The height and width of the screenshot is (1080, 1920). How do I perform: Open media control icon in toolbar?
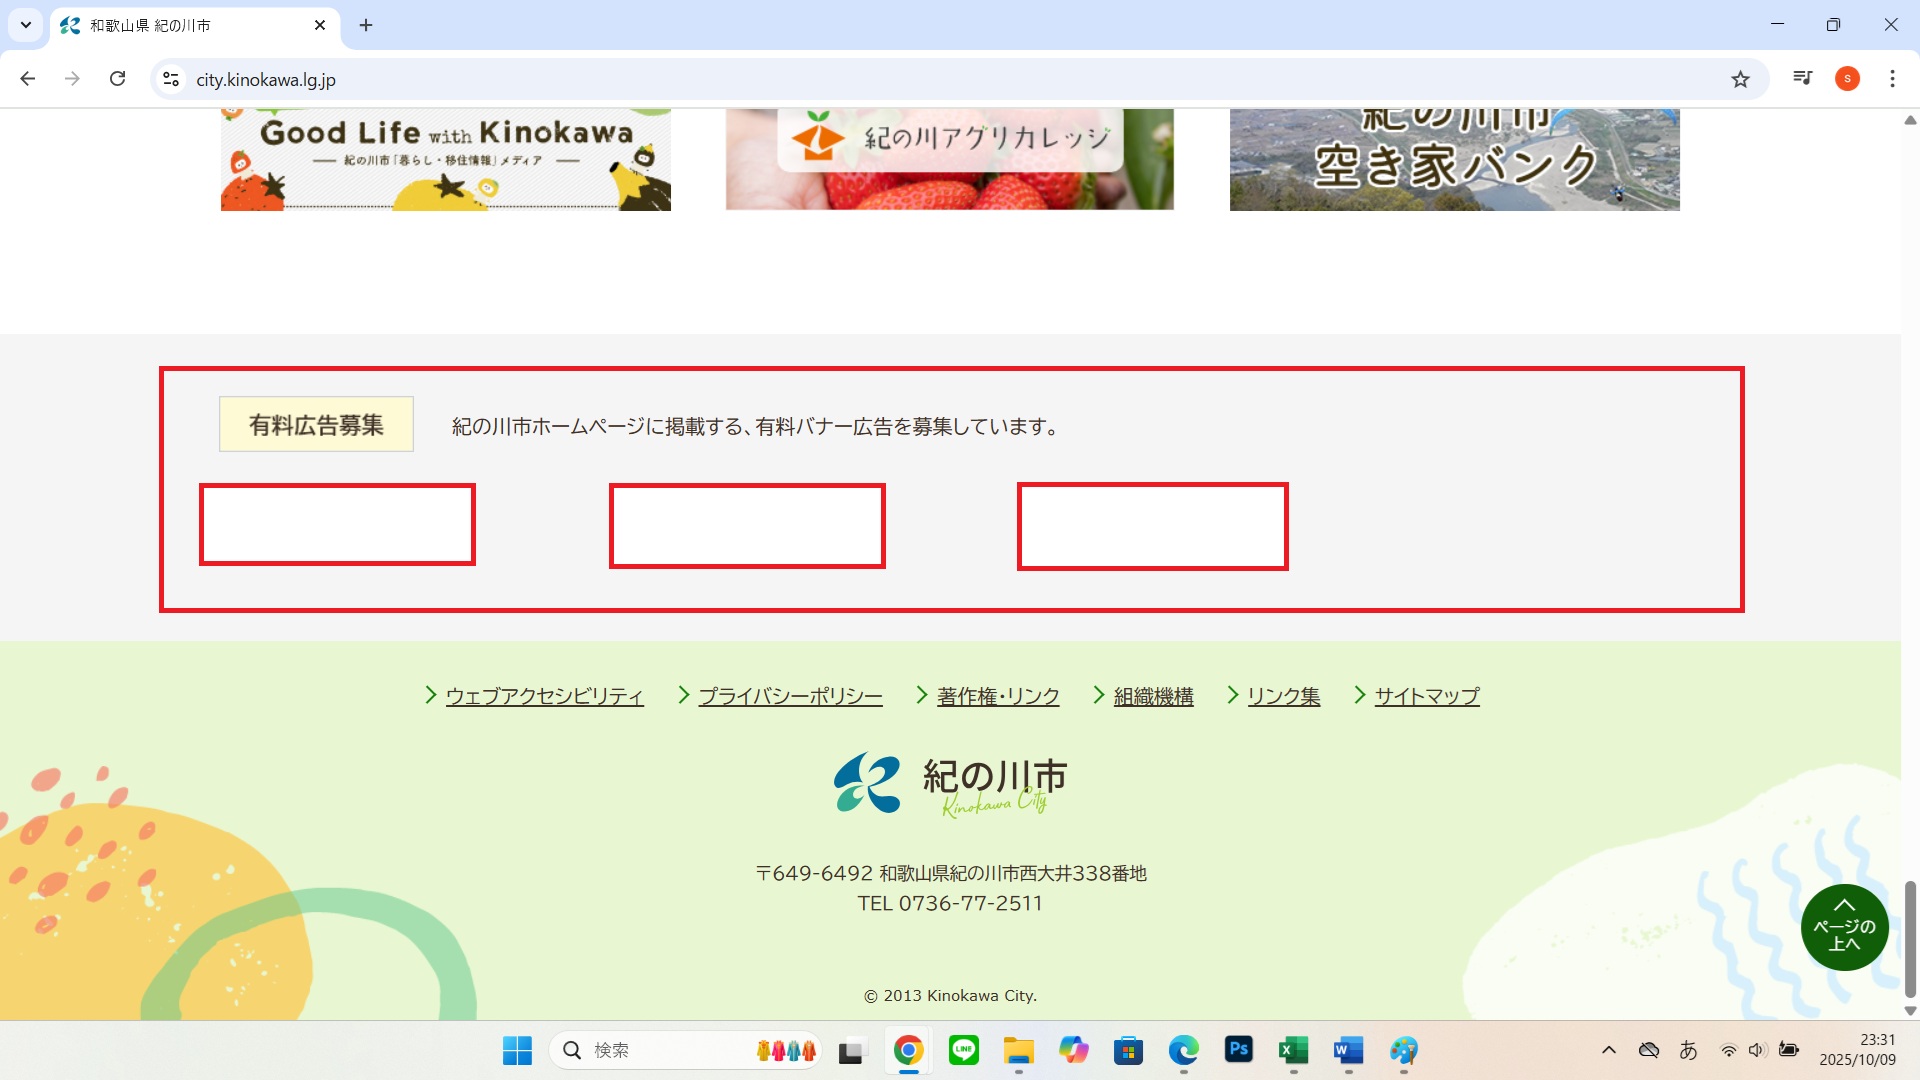pyautogui.click(x=1802, y=79)
